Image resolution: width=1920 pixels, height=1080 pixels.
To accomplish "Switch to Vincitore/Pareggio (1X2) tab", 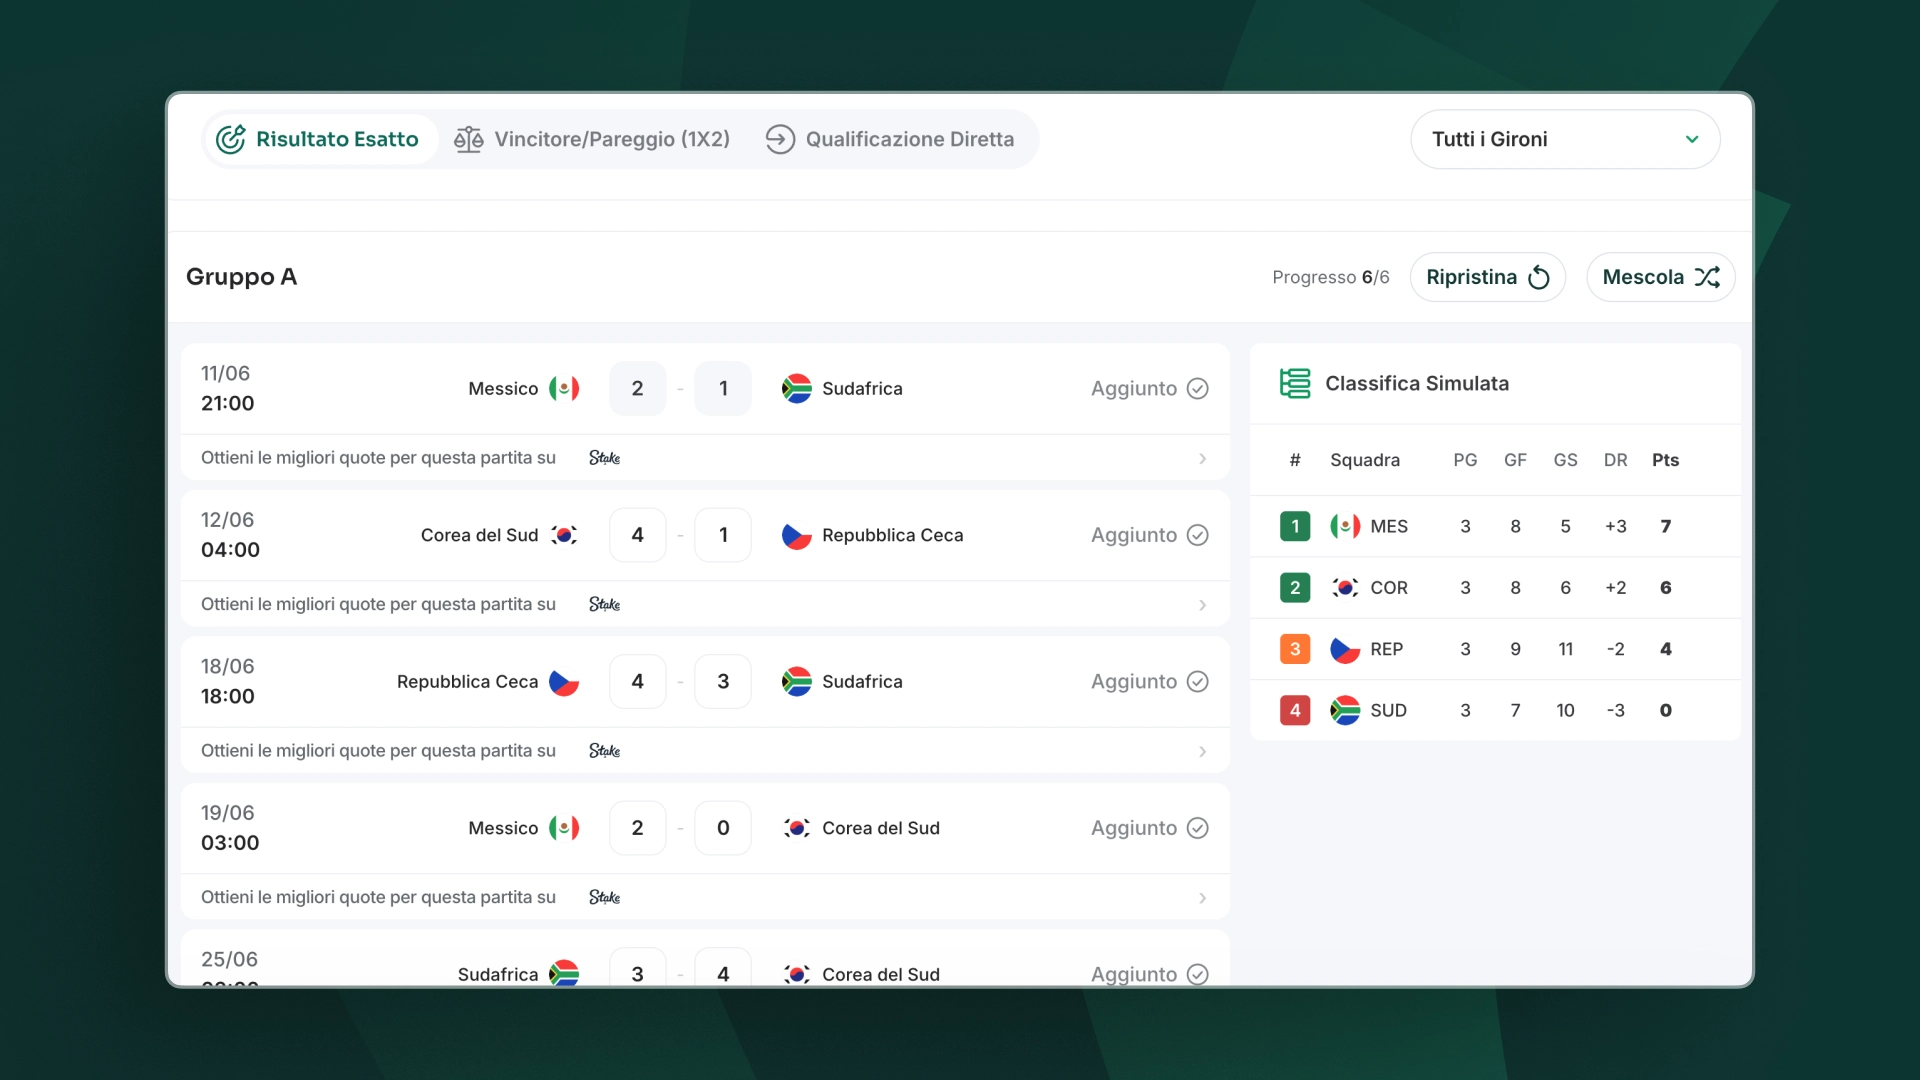I will pos(592,139).
